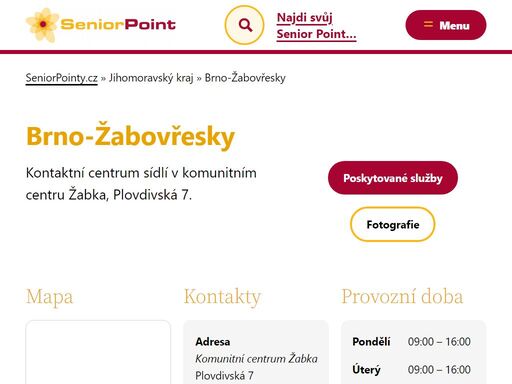
Task: Click the Mapa section heading
Action: tap(49, 297)
